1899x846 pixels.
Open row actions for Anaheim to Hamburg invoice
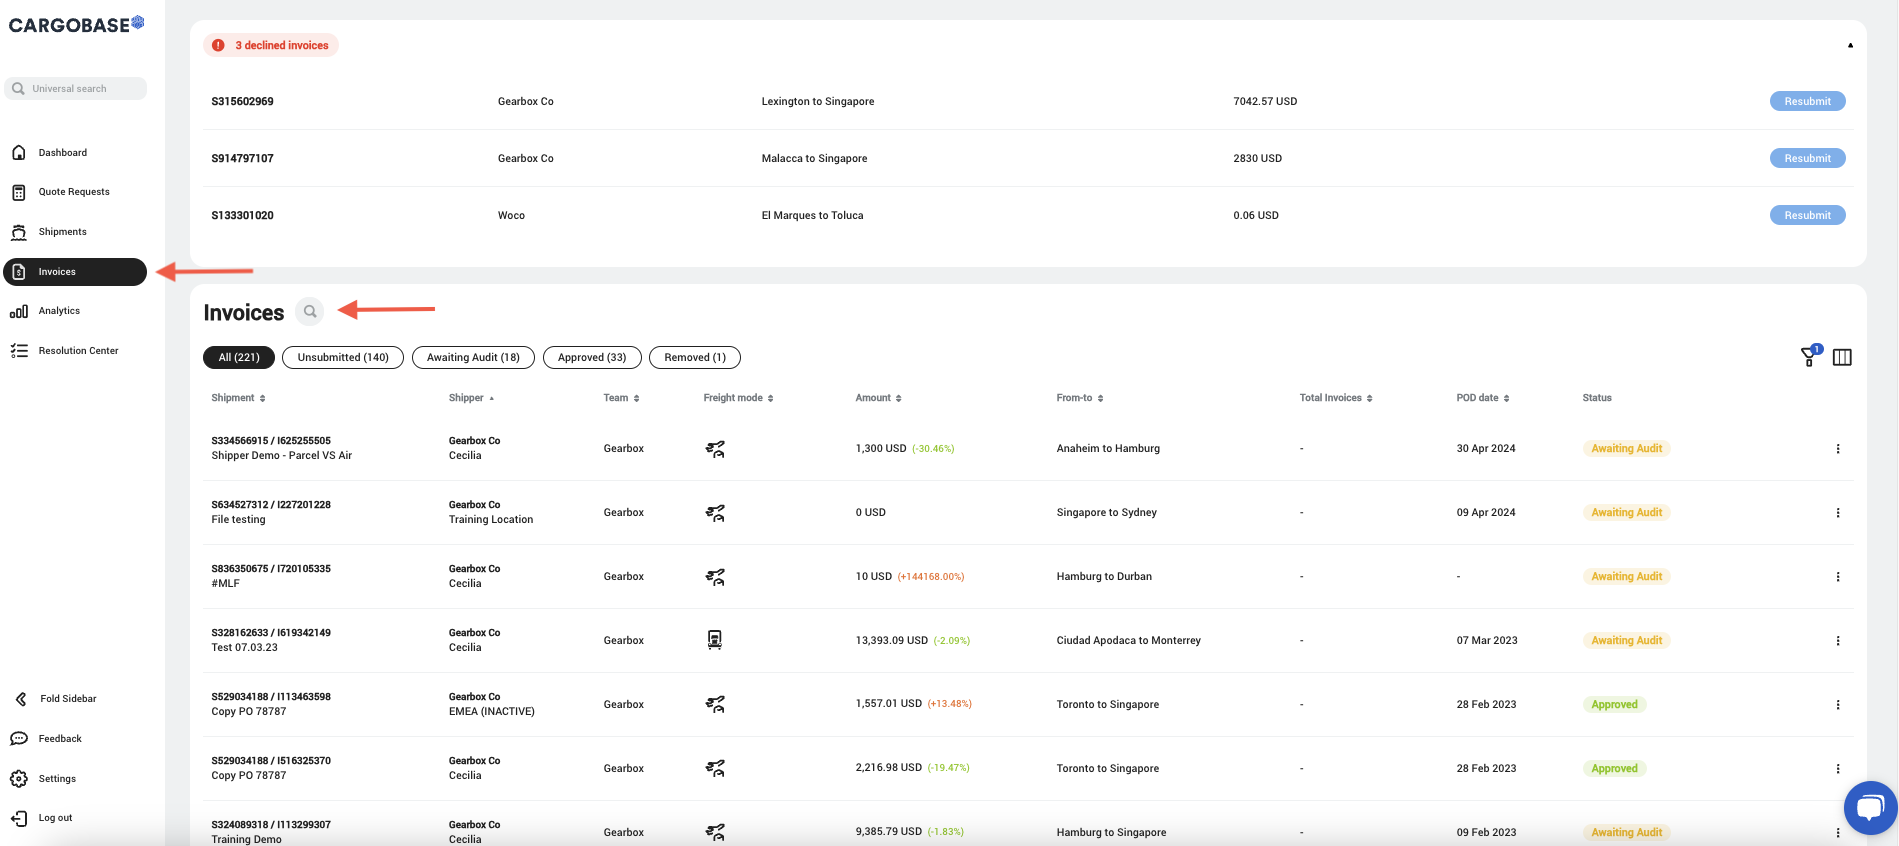[x=1837, y=449]
